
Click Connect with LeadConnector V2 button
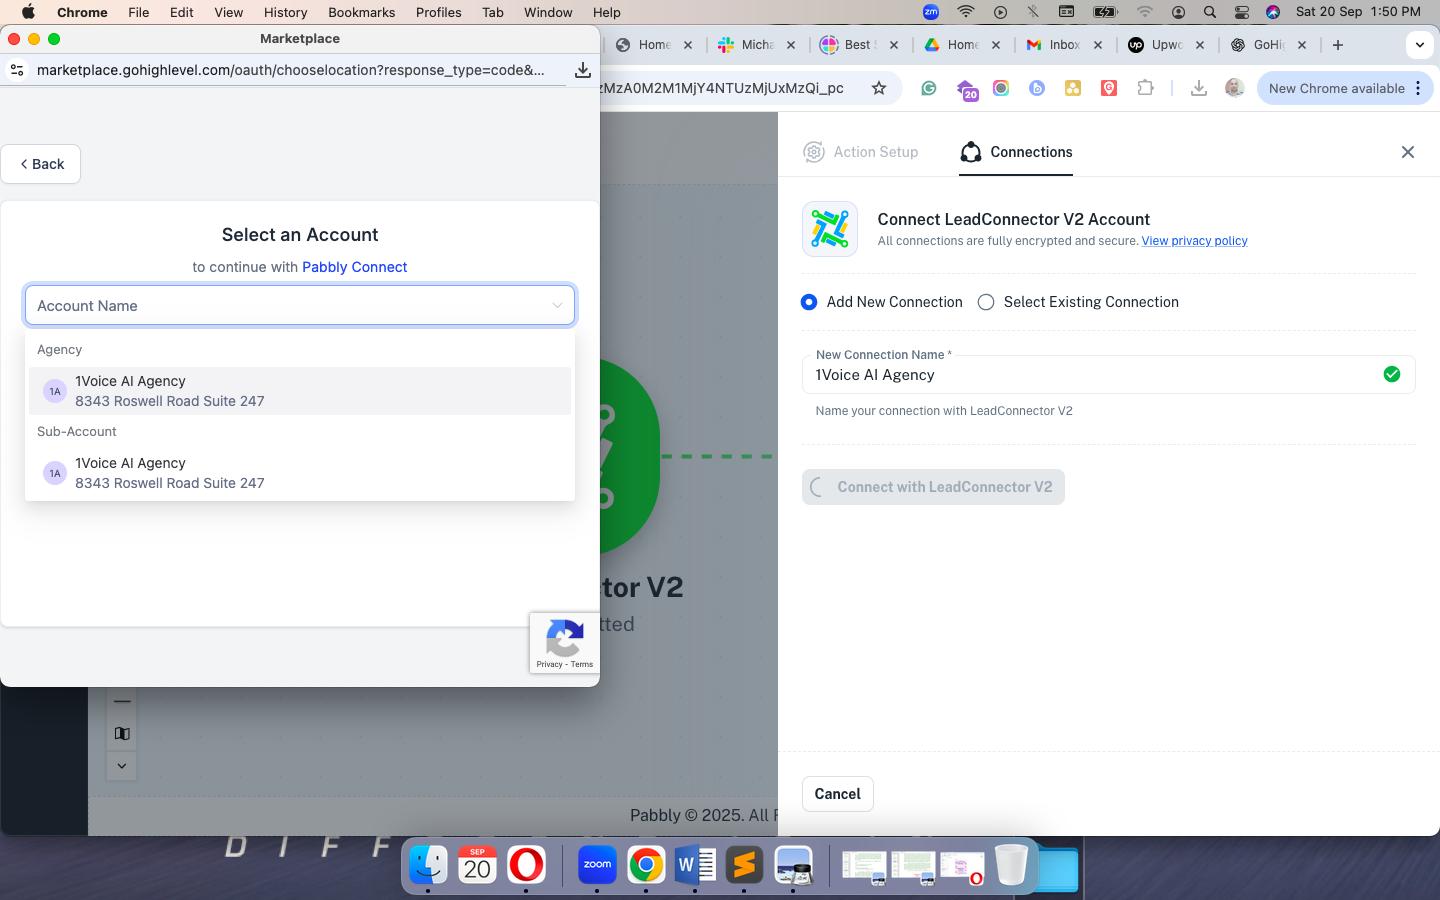pyautogui.click(x=933, y=487)
